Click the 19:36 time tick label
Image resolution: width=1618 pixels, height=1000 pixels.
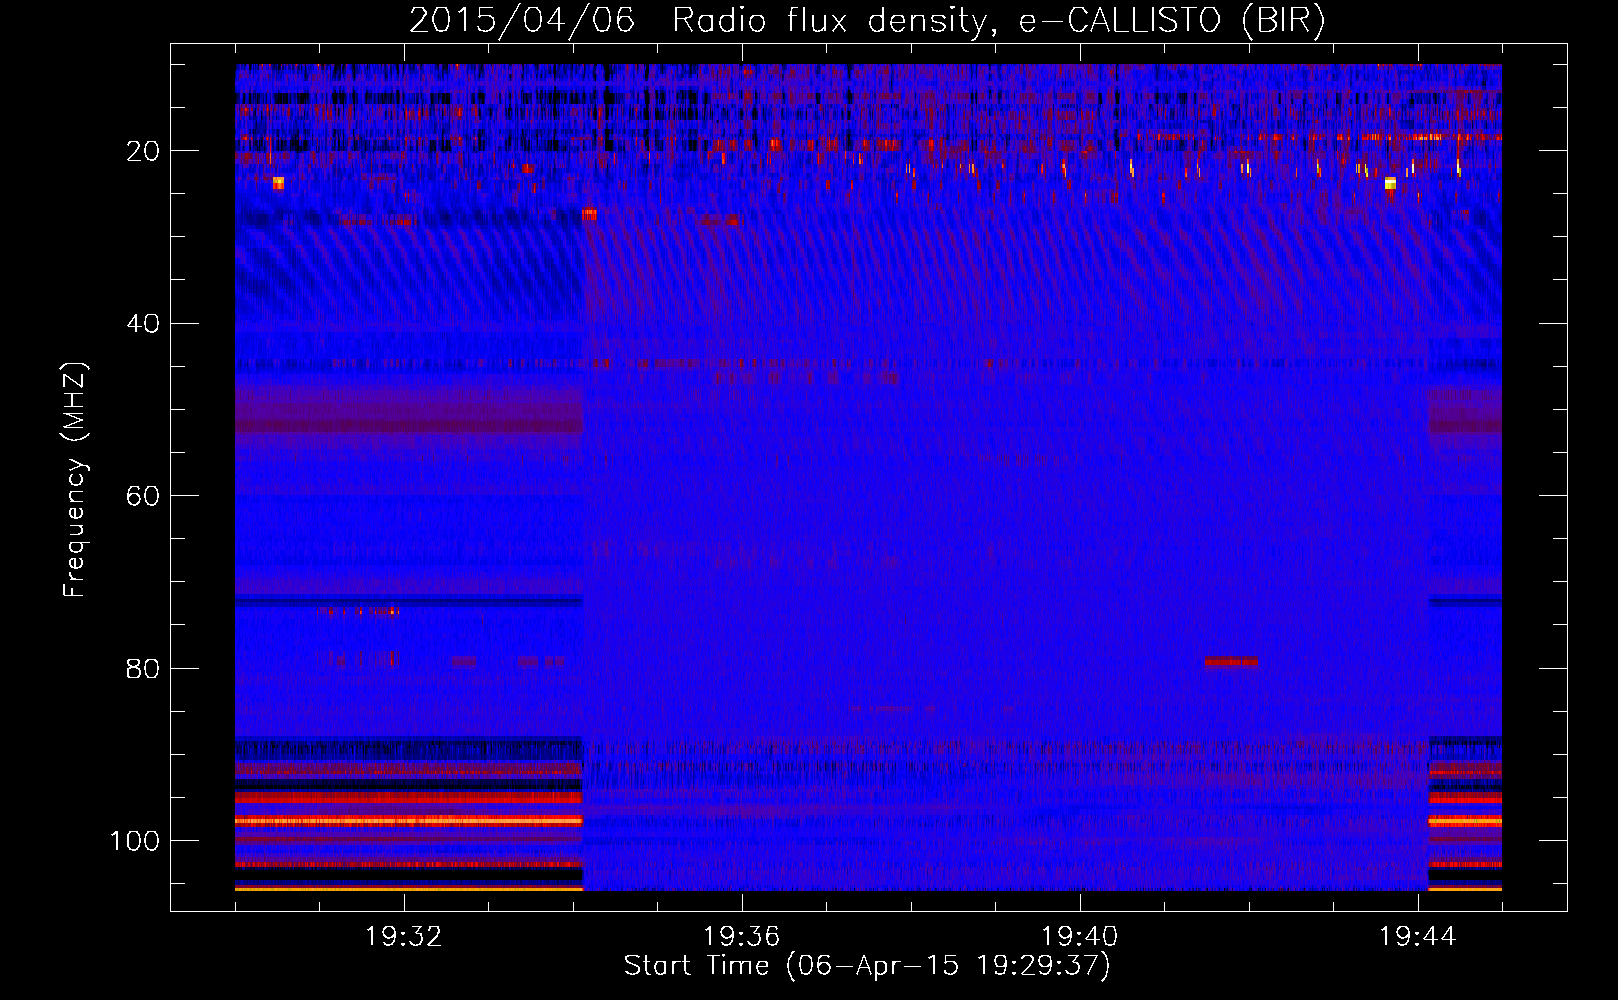coord(742,937)
